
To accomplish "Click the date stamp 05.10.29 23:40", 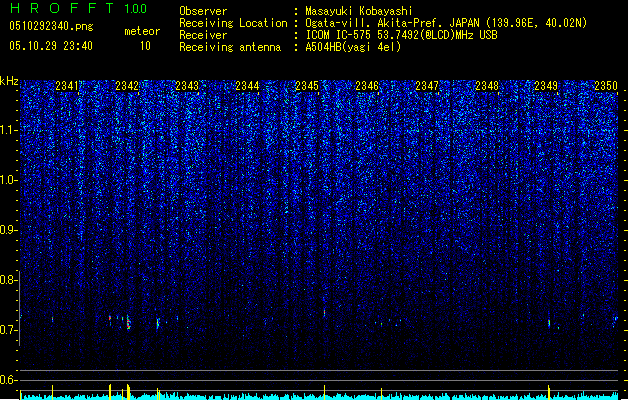I will [x=51, y=46].
